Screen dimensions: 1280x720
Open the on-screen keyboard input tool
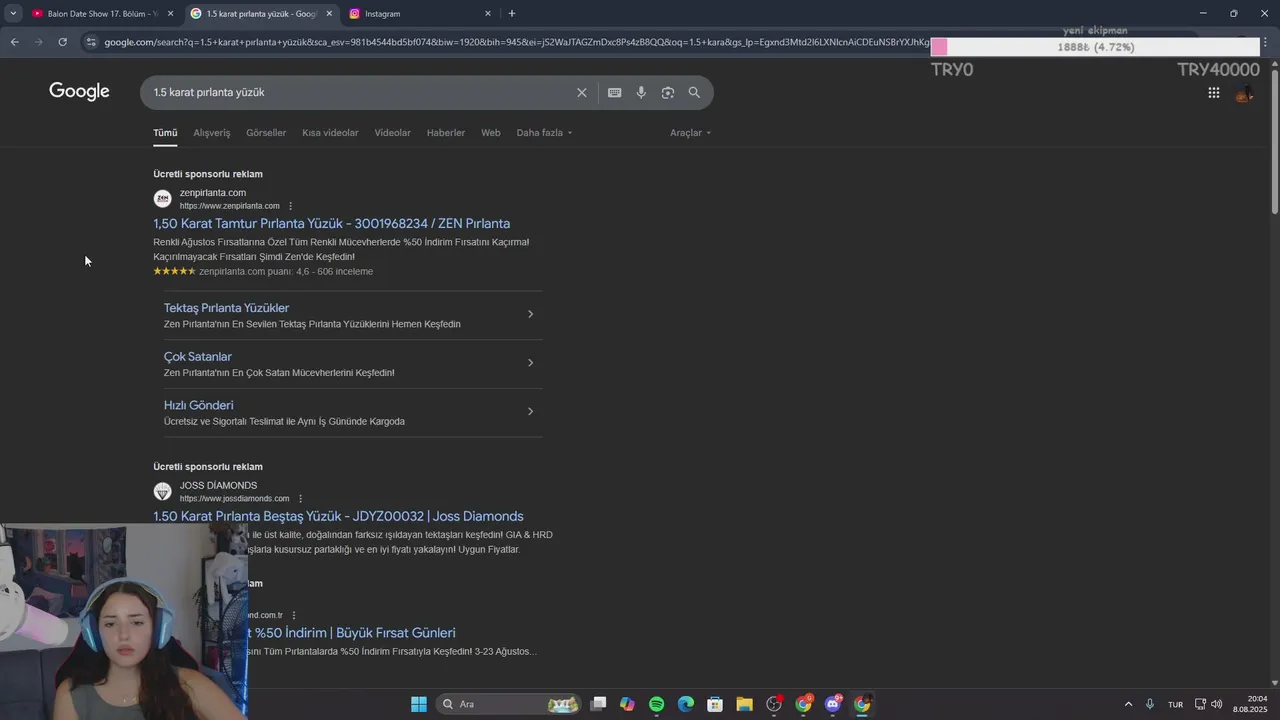click(614, 92)
